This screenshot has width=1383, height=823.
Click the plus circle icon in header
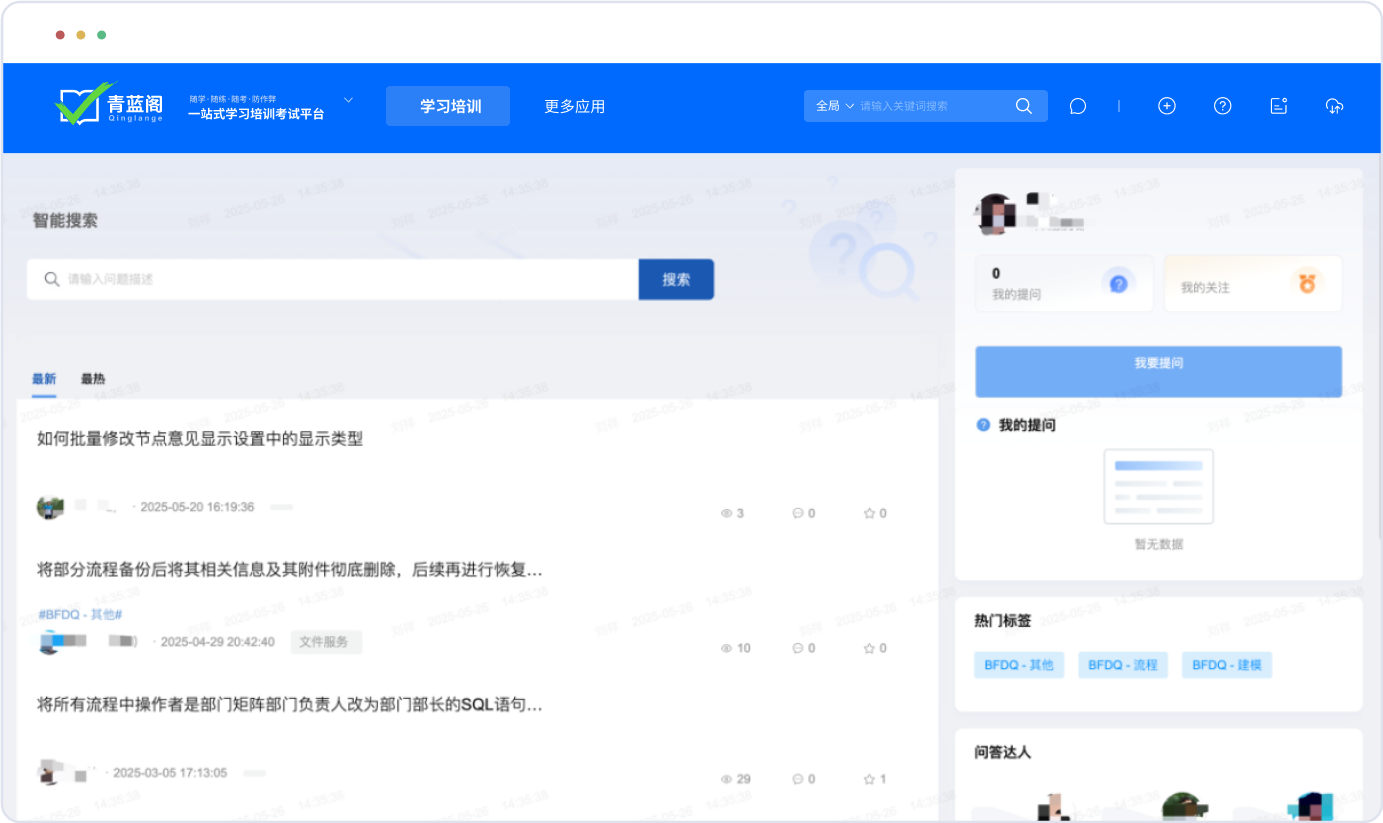(x=1166, y=106)
